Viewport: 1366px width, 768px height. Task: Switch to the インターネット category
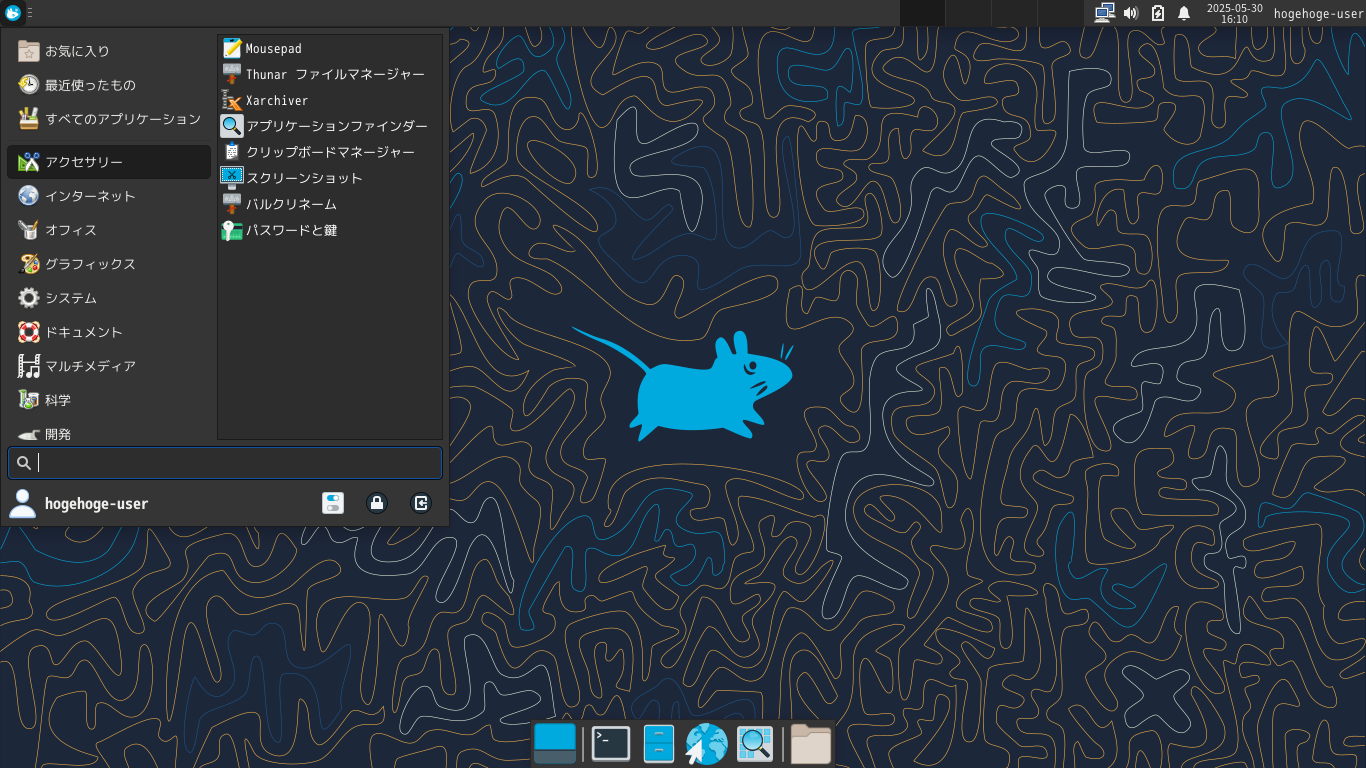pos(109,196)
